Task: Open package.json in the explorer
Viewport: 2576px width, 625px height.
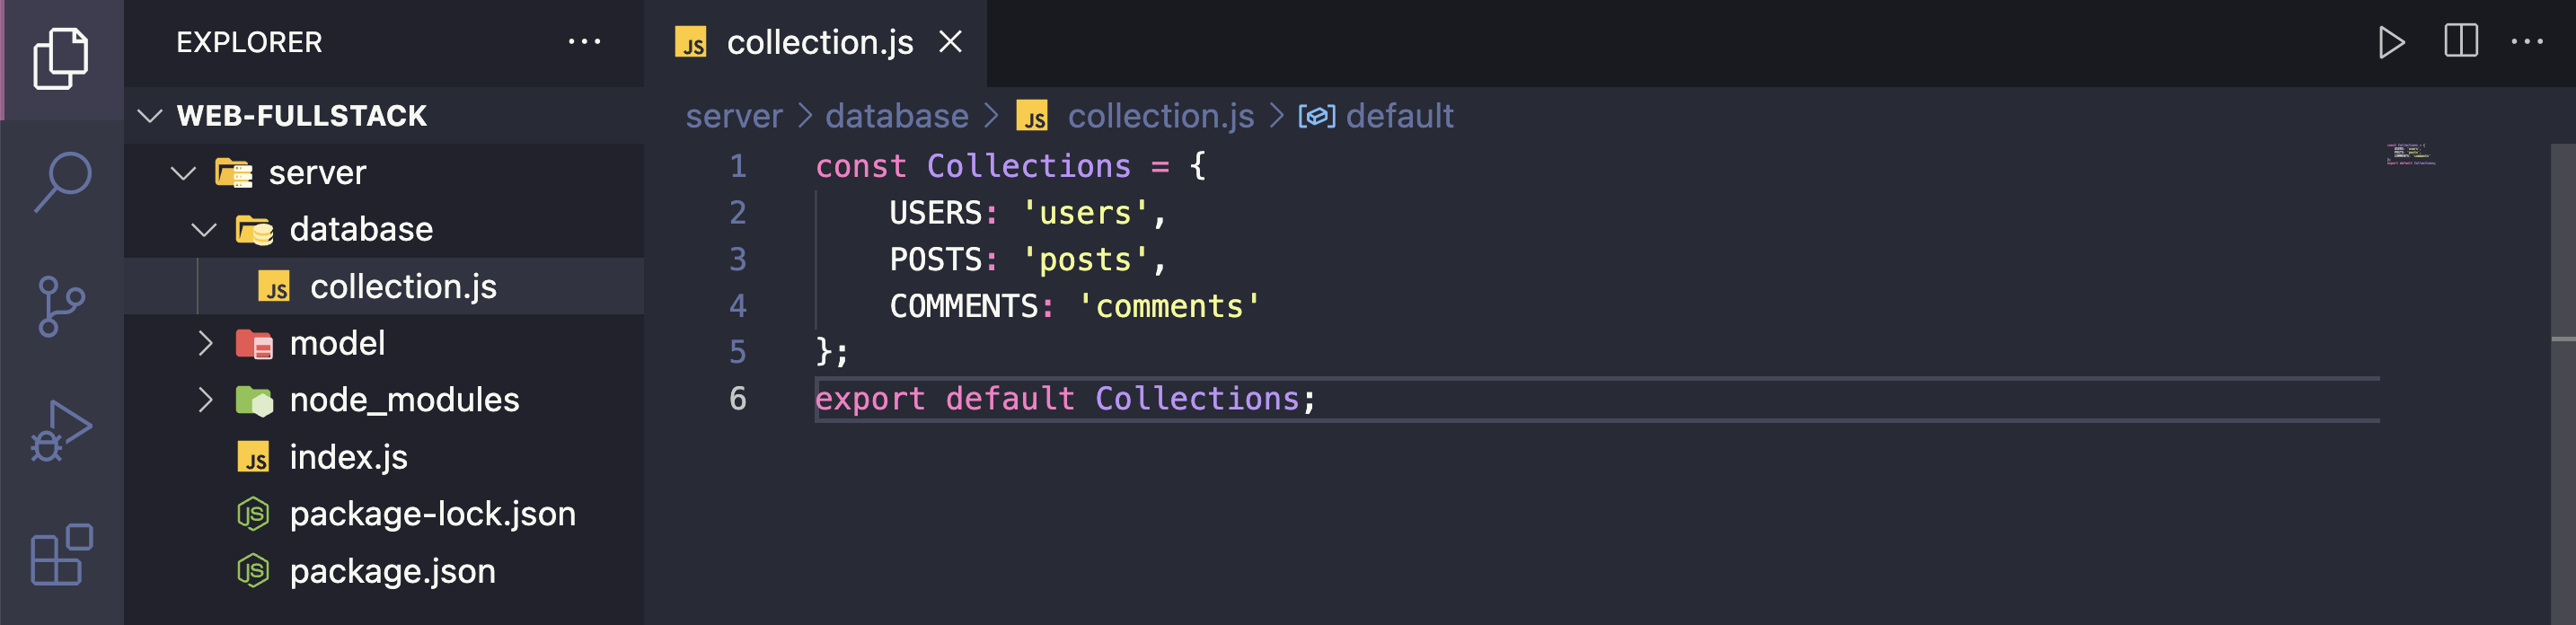Action: [x=392, y=572]
